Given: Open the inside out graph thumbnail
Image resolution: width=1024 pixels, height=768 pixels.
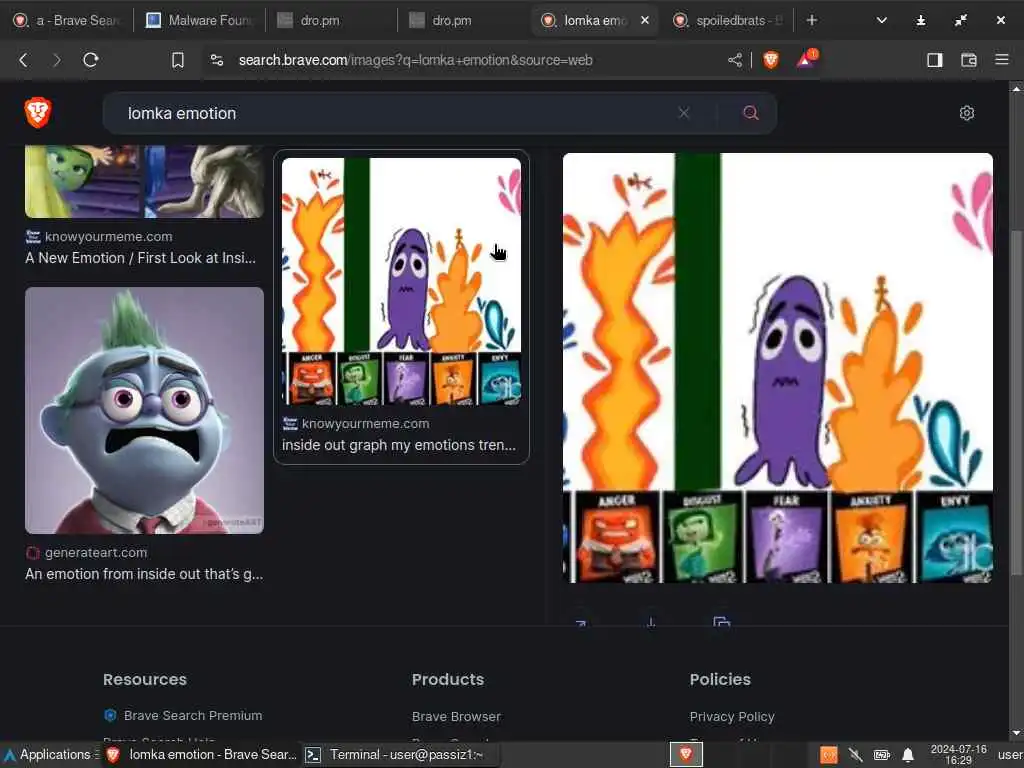Looking at the screenshot, I should (401, 281).
